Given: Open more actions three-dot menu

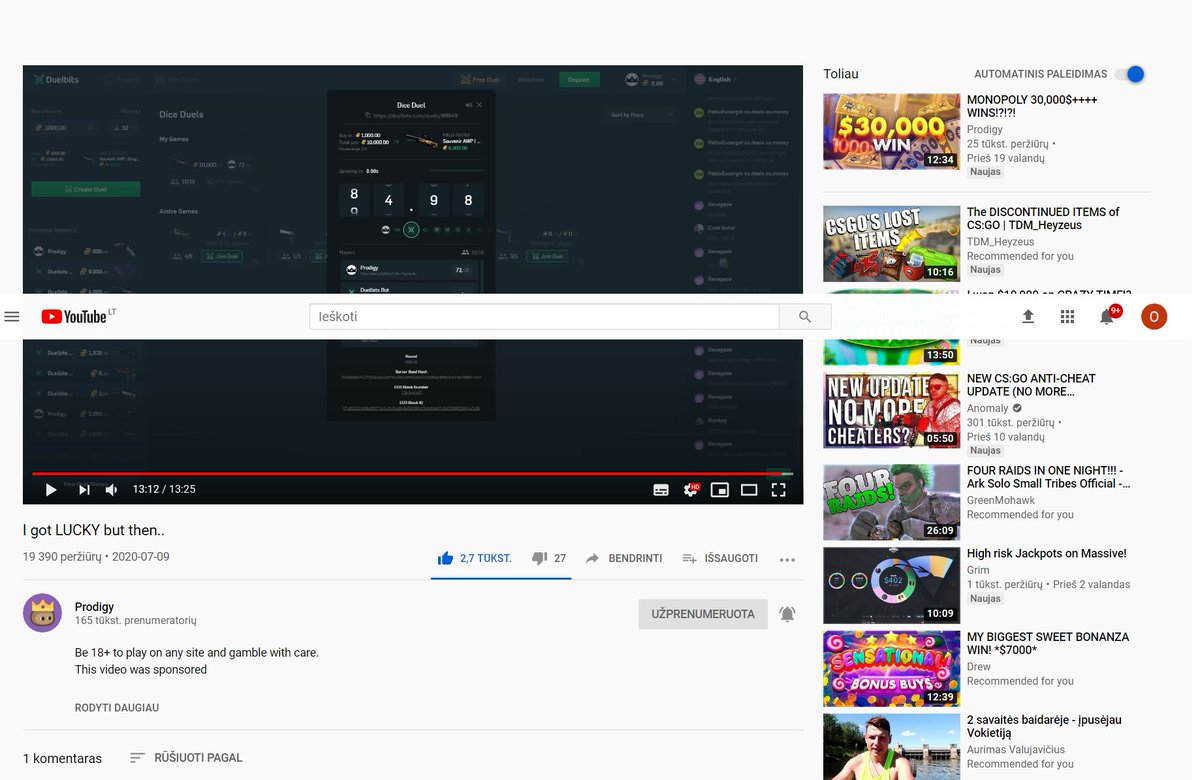Looking at the screenshot, I should coord(787,560).
